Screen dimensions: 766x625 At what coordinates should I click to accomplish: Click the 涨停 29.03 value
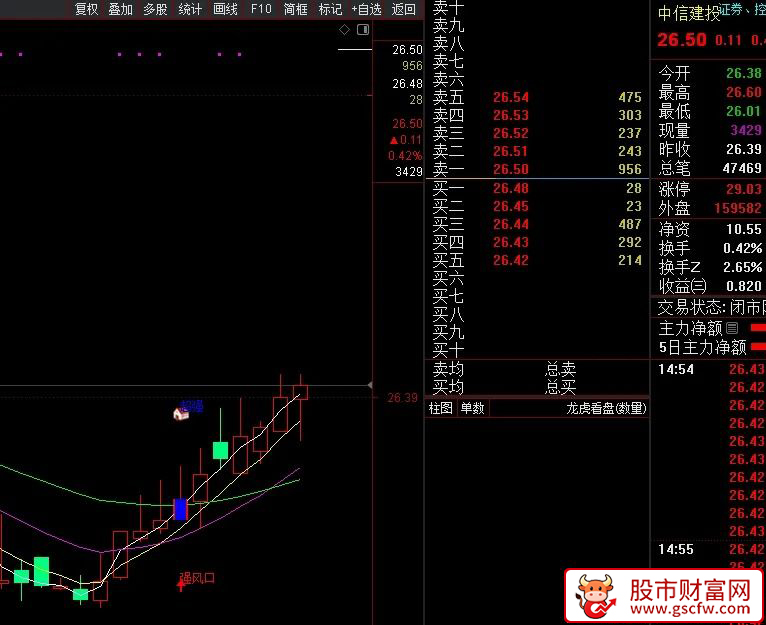[744, 189]
